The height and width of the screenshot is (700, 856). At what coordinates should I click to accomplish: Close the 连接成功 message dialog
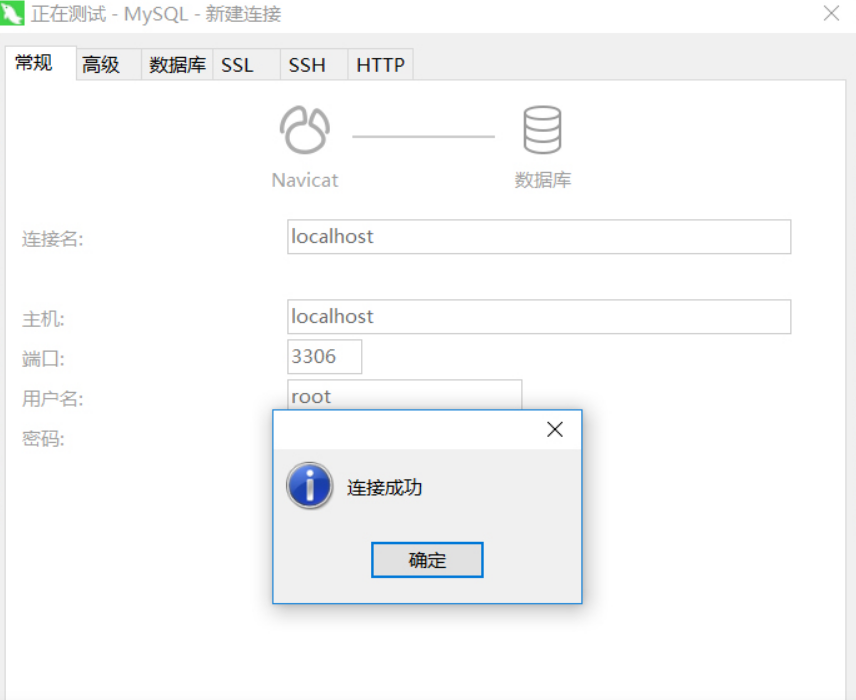click(x=555, y=430)
